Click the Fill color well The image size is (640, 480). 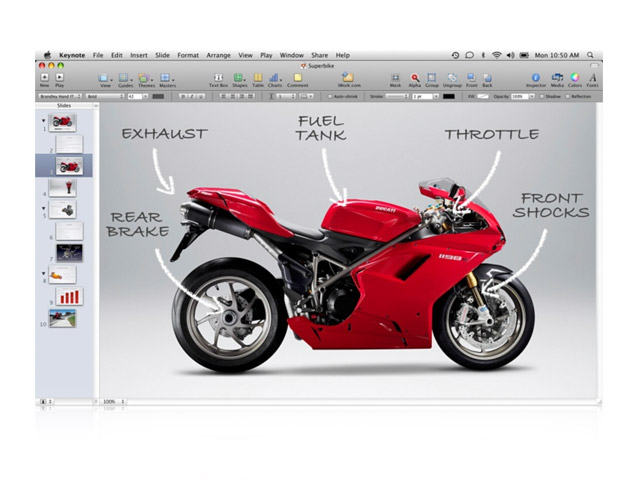483,96
